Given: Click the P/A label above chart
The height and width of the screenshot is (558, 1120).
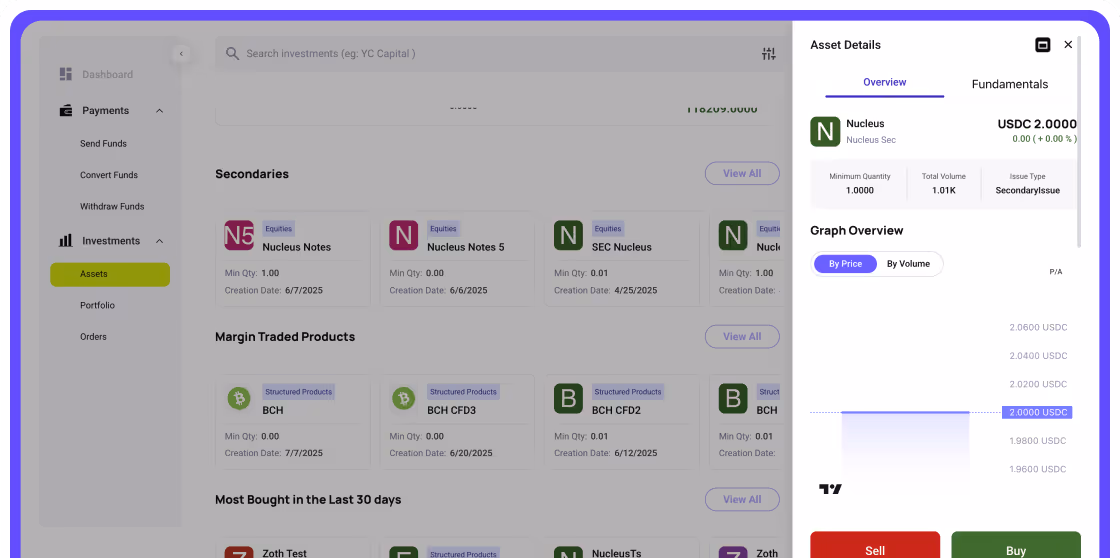Looking at the screenshot, I should [x=1056, y=272].
